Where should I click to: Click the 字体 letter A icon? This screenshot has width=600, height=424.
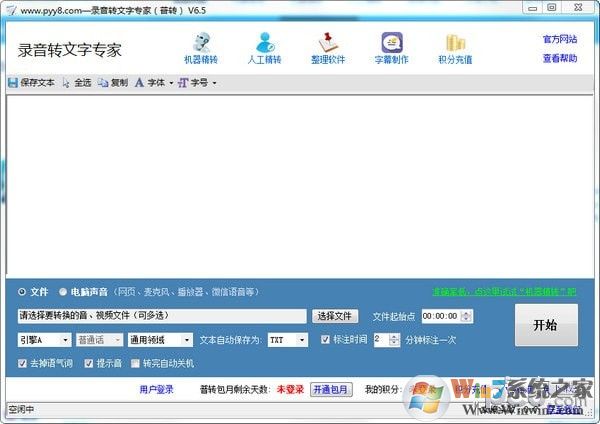(139, 83)
